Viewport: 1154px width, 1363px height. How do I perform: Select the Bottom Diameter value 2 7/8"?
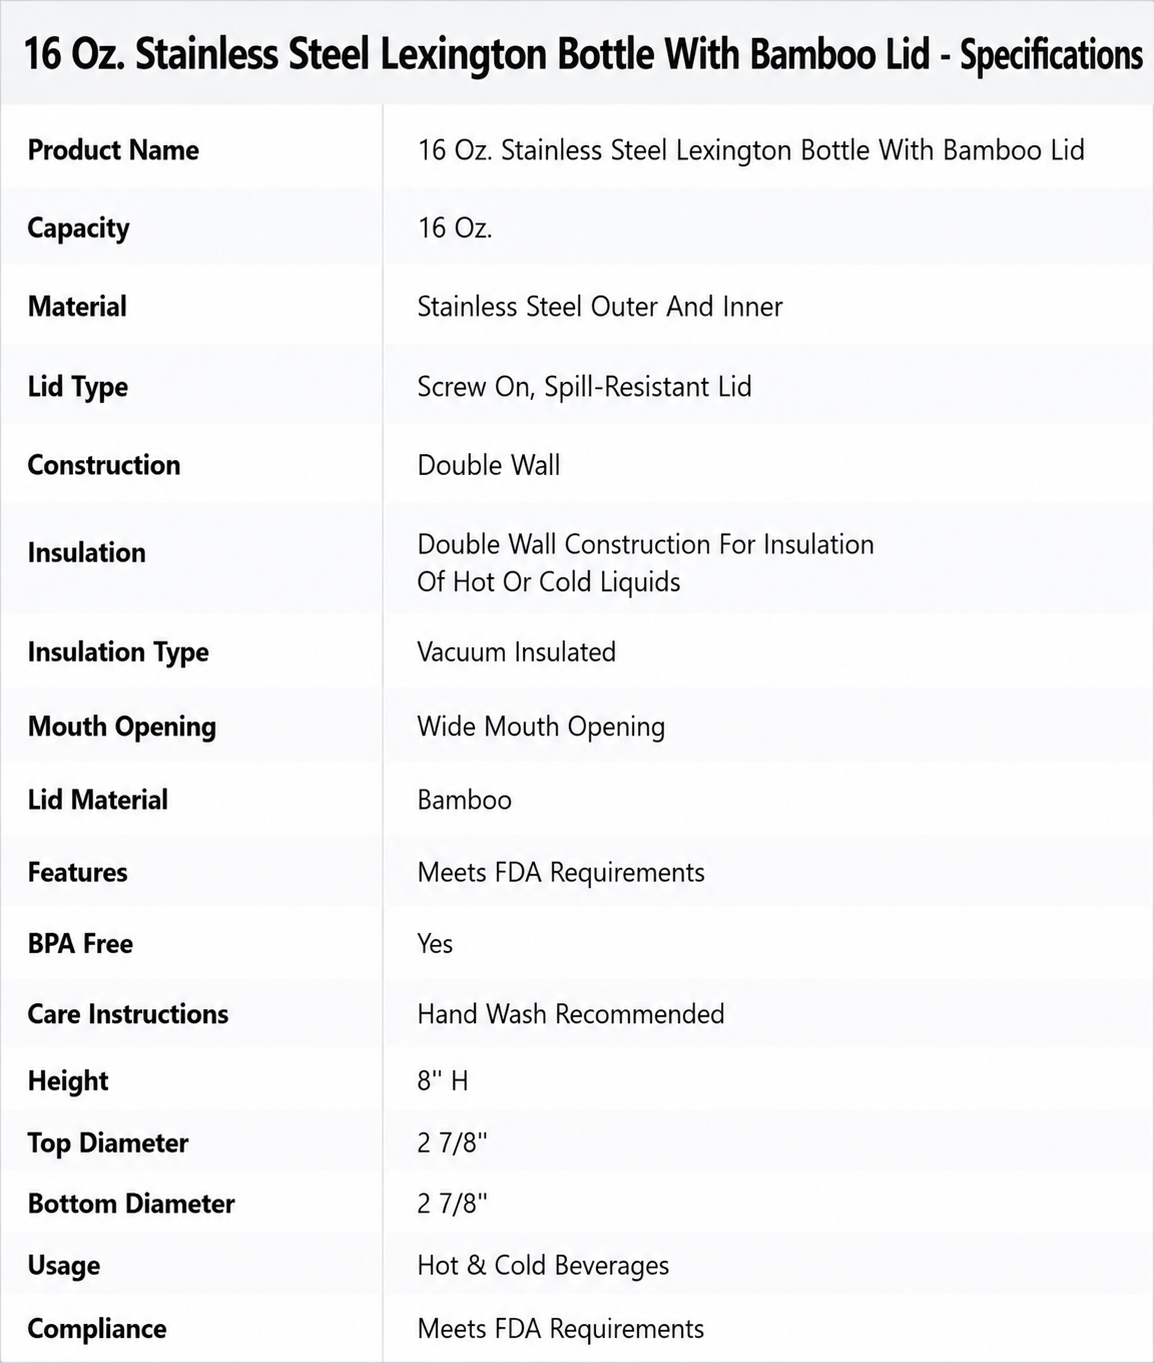[452, 1203]
